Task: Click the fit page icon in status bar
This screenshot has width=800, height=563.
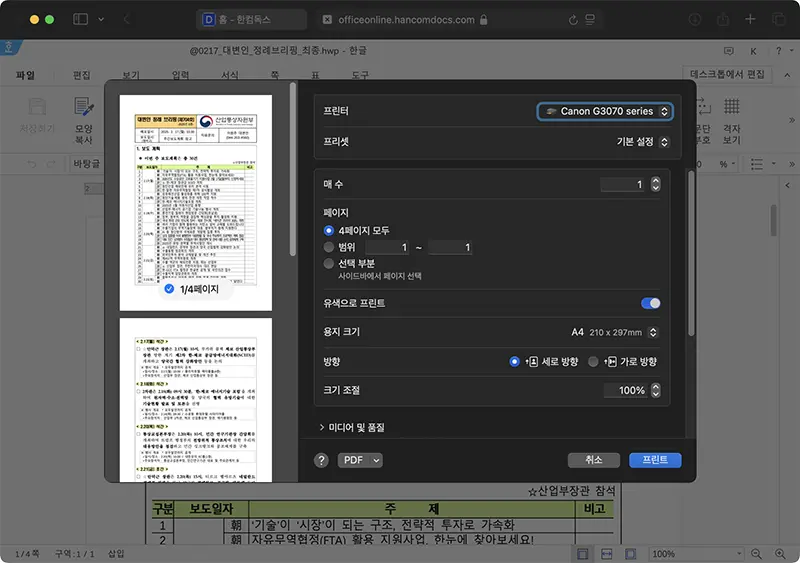Action: tap(631, 554)
